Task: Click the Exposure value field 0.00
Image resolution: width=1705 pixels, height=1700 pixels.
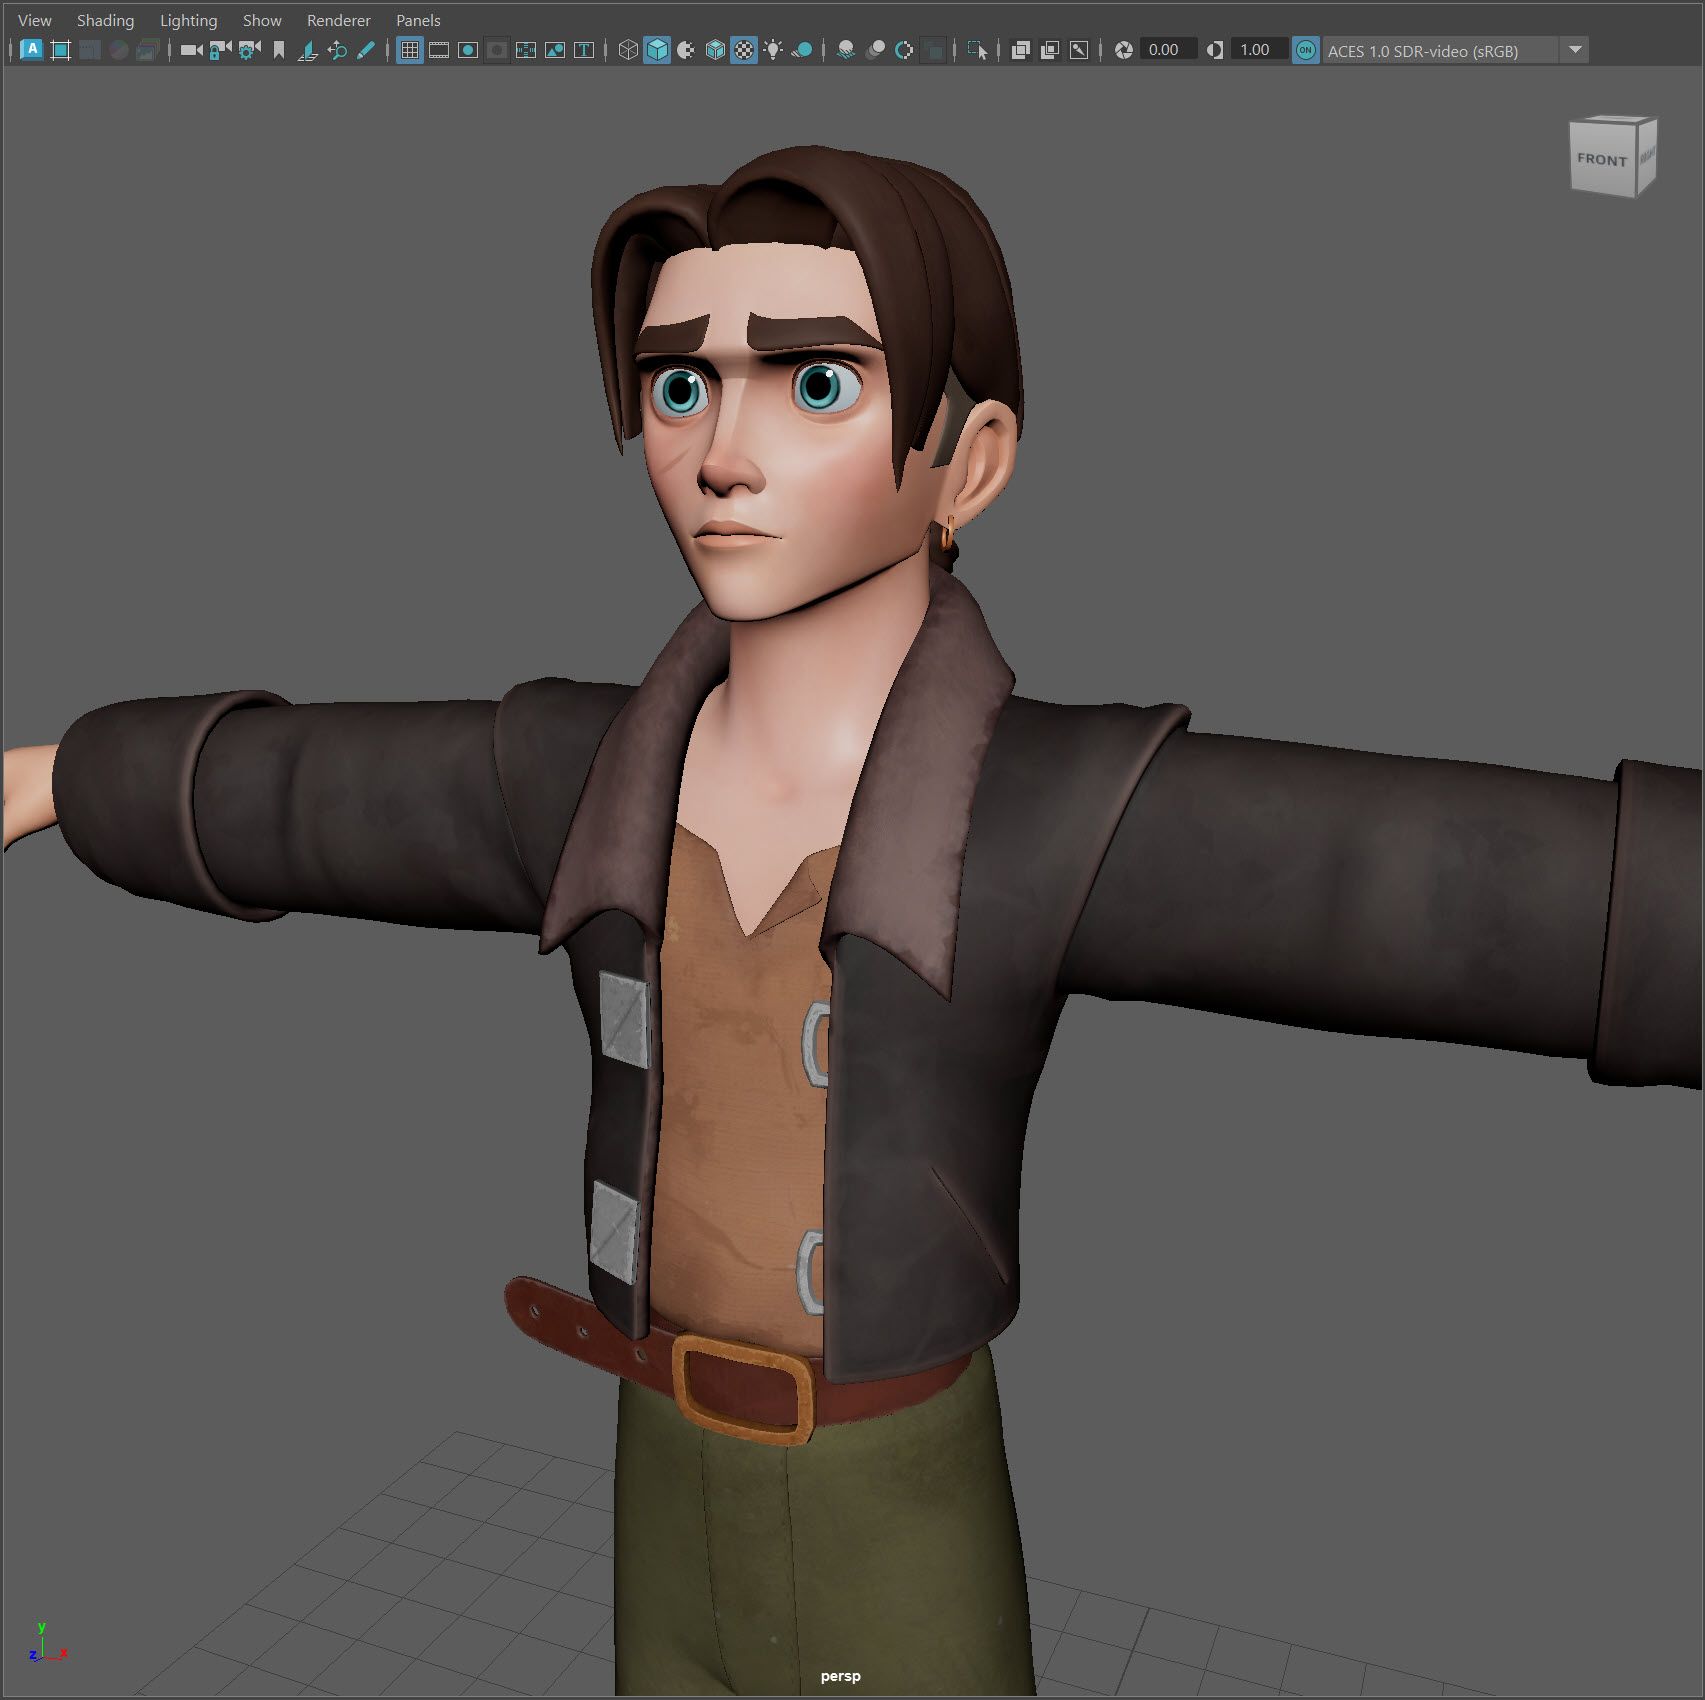Action: 1168,49
